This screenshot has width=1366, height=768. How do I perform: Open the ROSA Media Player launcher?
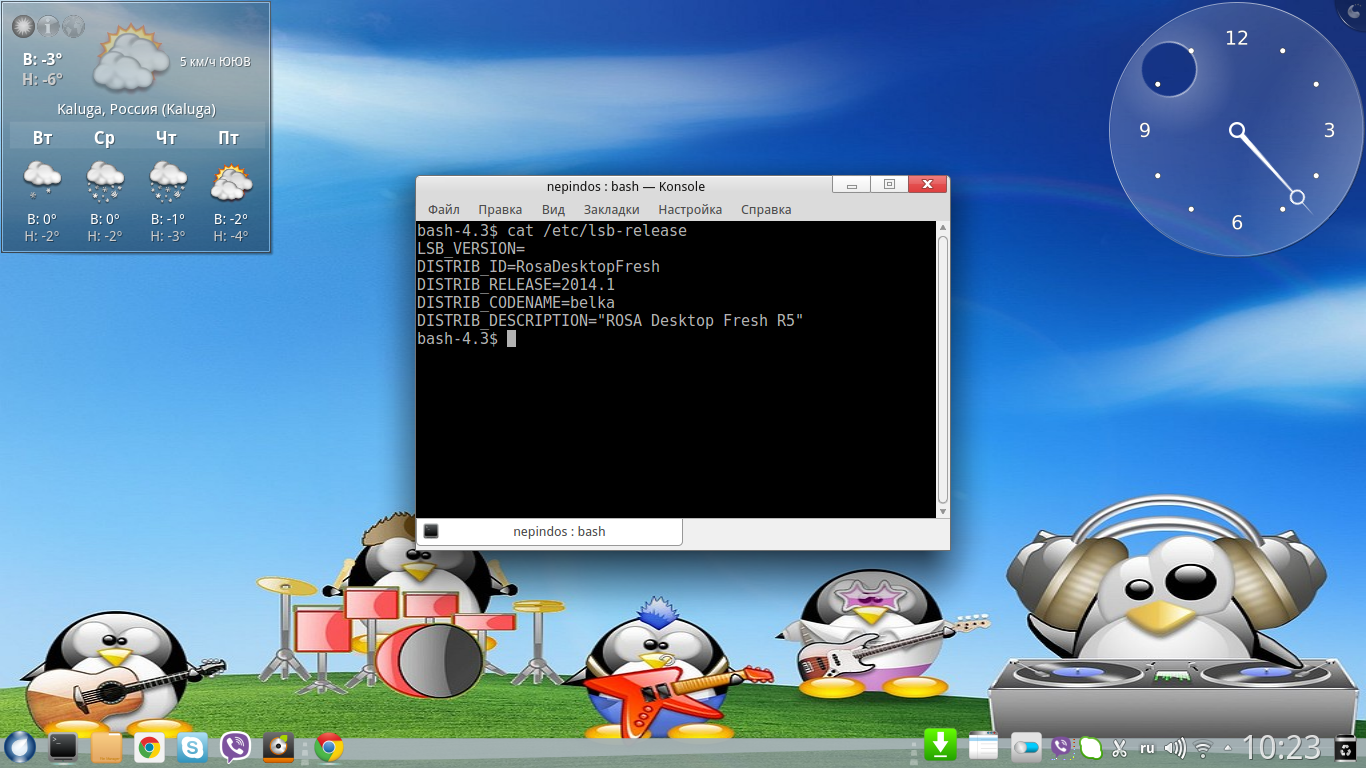point(279,747)
